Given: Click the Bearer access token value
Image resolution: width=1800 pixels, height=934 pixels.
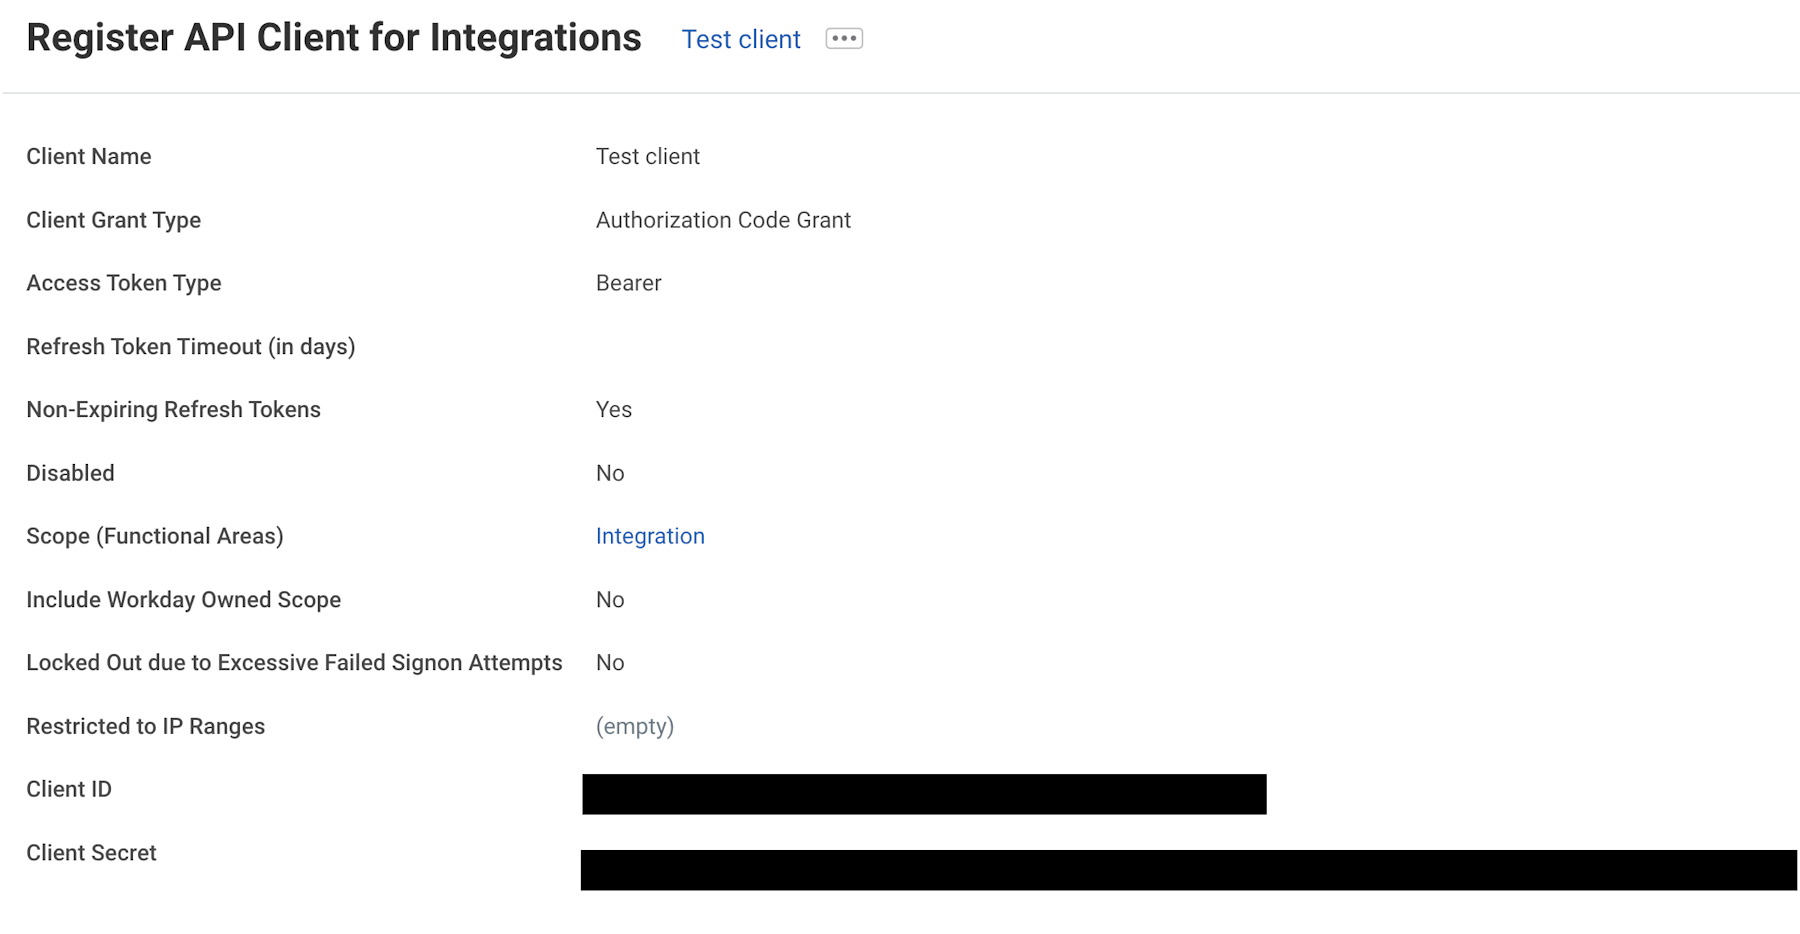Looking at the screenshot, I should 628,283.
